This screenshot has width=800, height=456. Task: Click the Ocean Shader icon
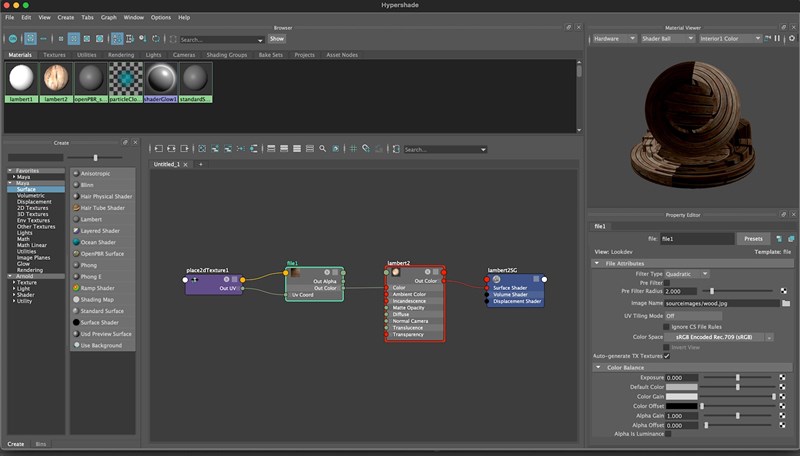point(76,242)
